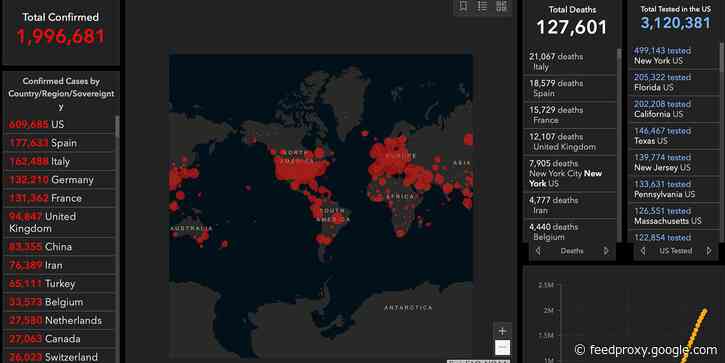
Task: Click the Total Tested 3,120,381 figure
Action: 675,23
